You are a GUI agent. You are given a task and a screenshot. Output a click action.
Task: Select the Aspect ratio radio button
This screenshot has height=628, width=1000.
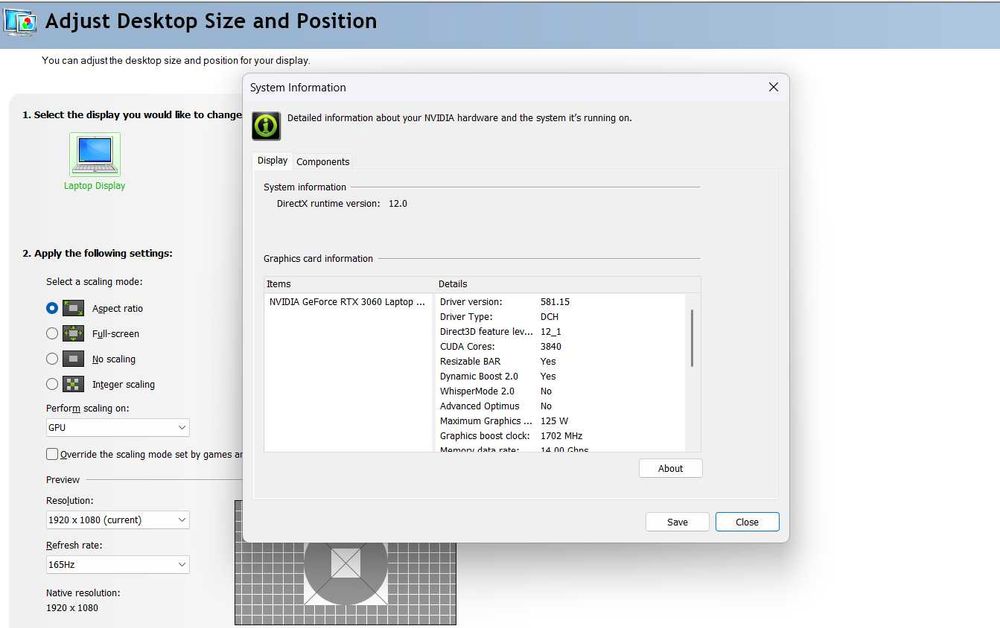pyautogui.click(x=52, y=308)
